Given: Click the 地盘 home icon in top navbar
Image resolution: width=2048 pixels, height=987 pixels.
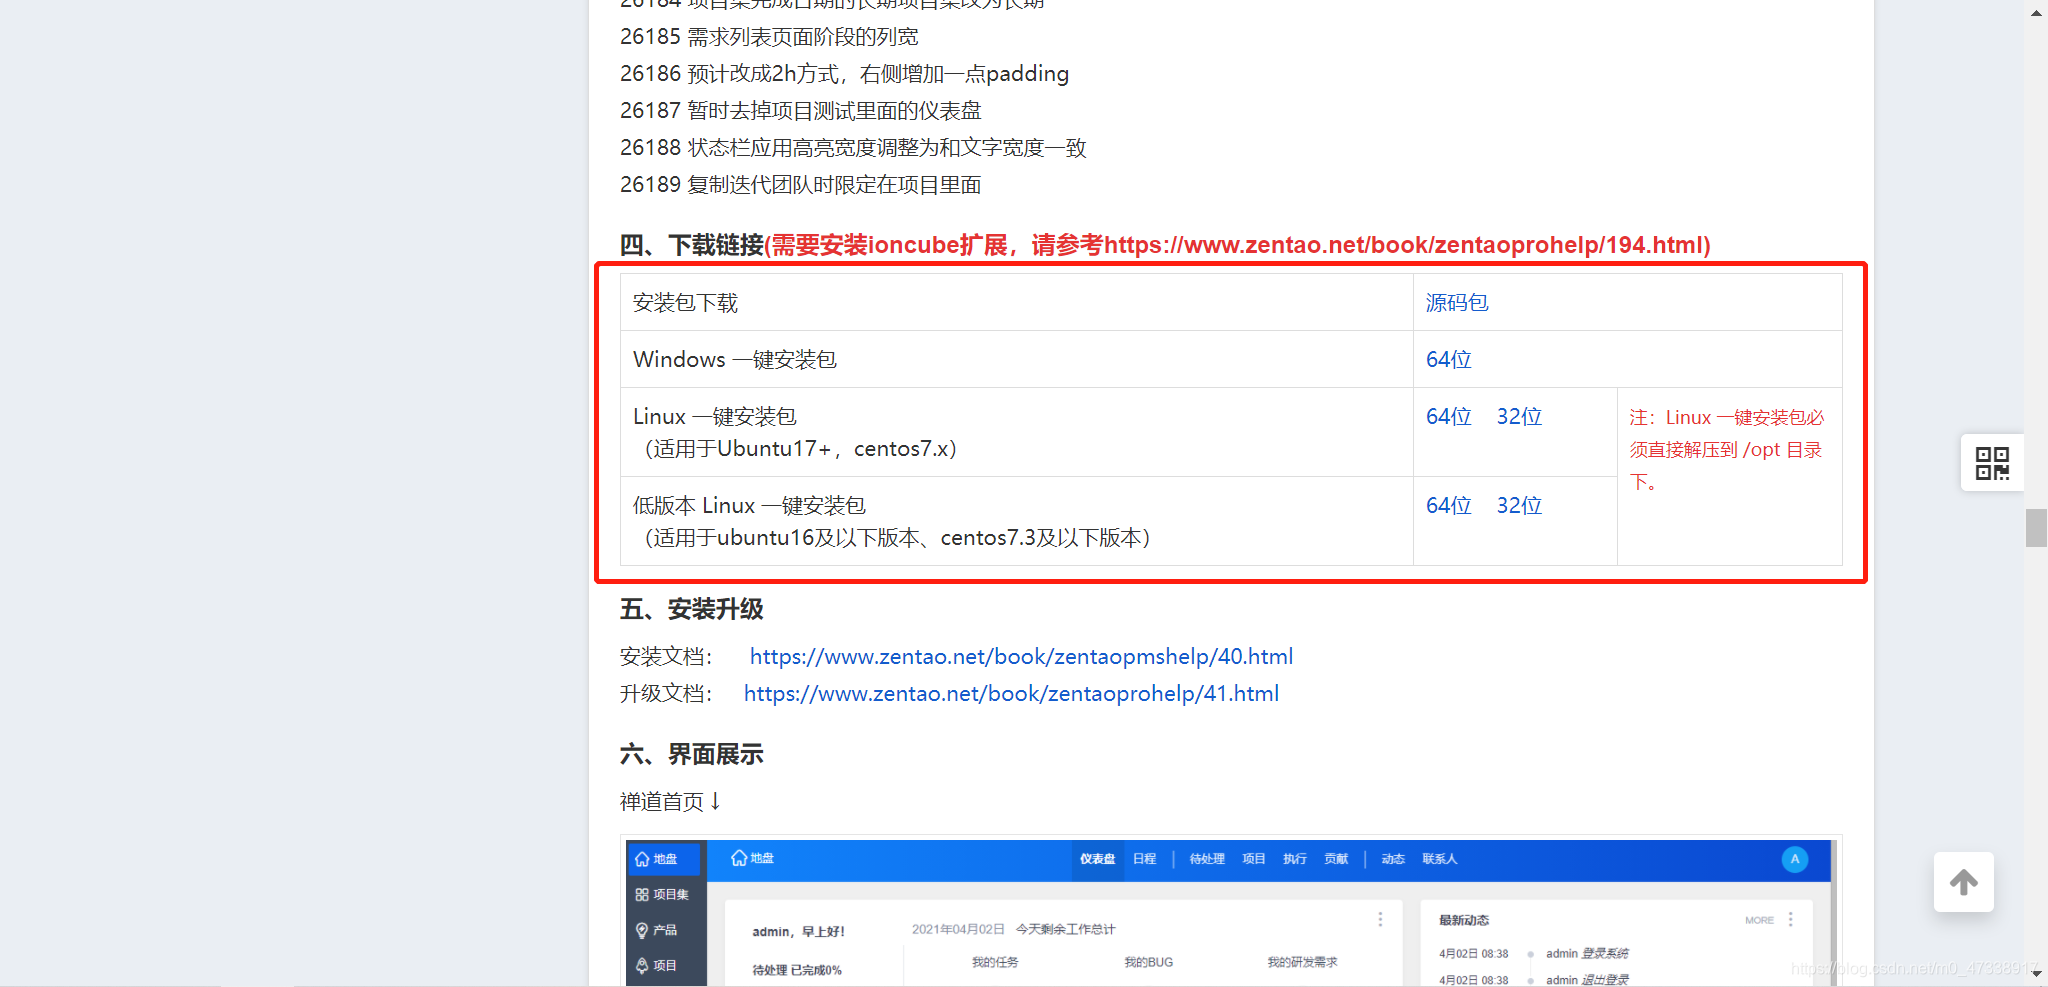Looking at the screenshot, I should [x=737, y=858].
